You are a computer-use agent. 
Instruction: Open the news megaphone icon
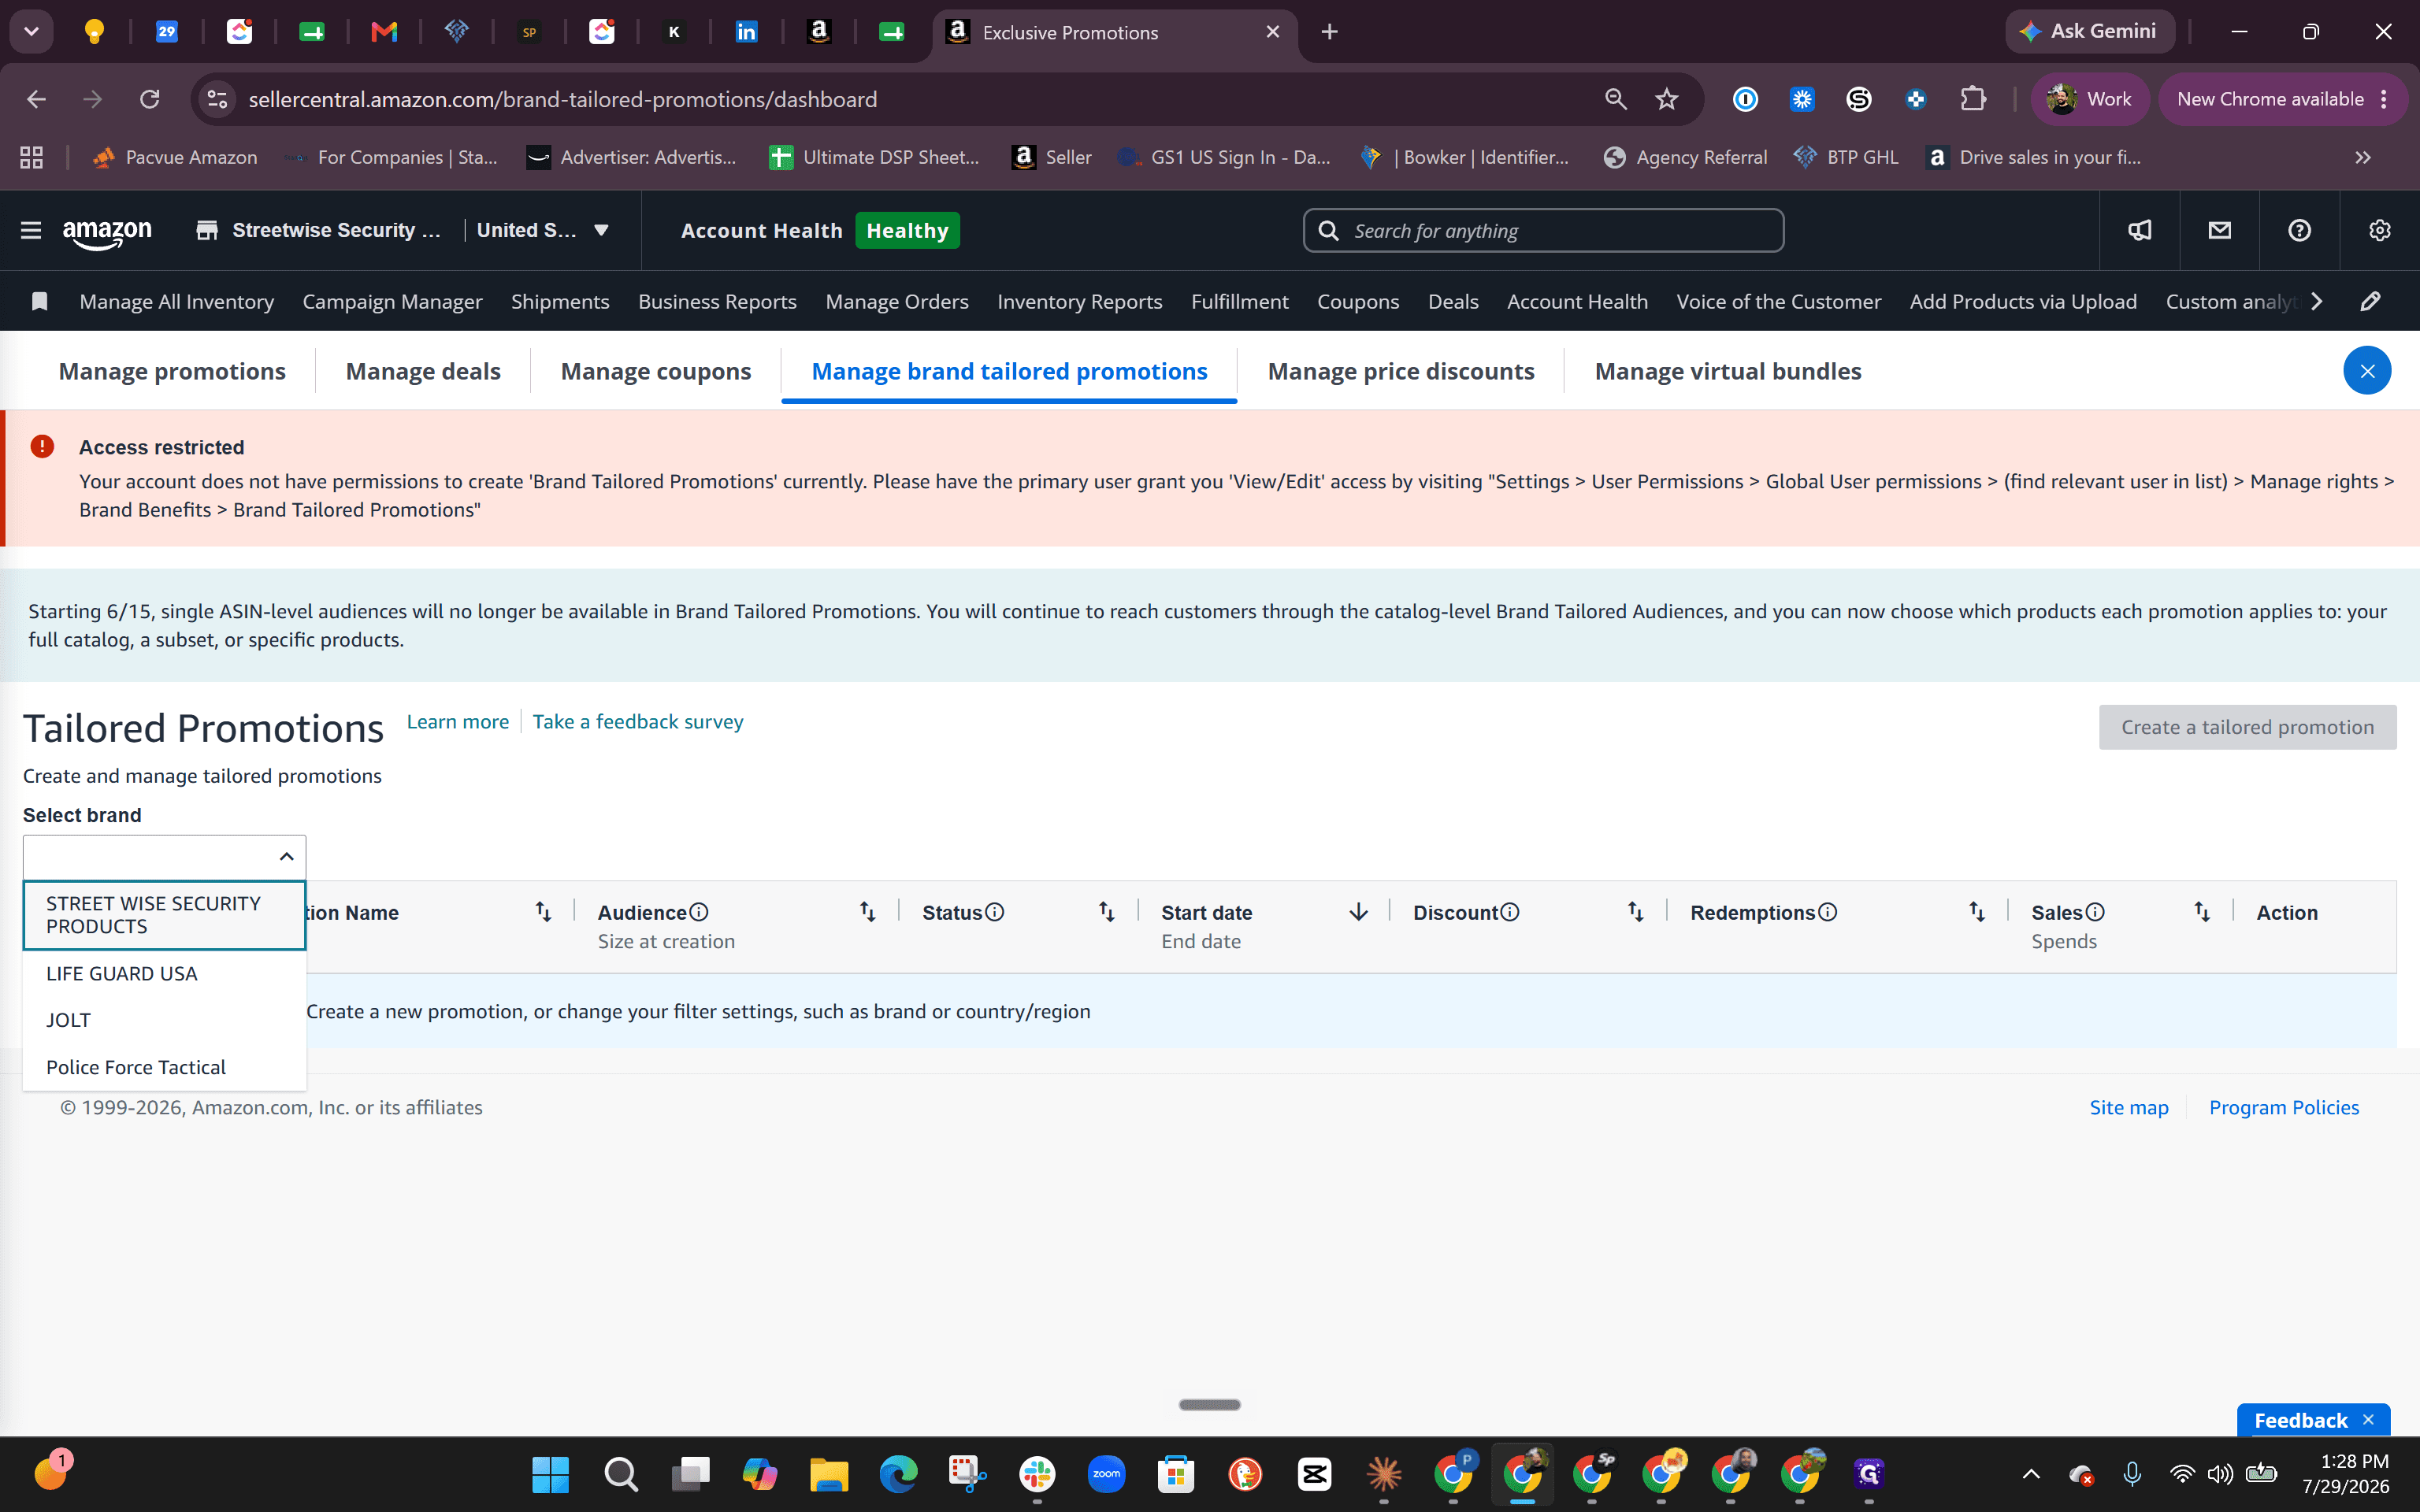(2139, 230)
